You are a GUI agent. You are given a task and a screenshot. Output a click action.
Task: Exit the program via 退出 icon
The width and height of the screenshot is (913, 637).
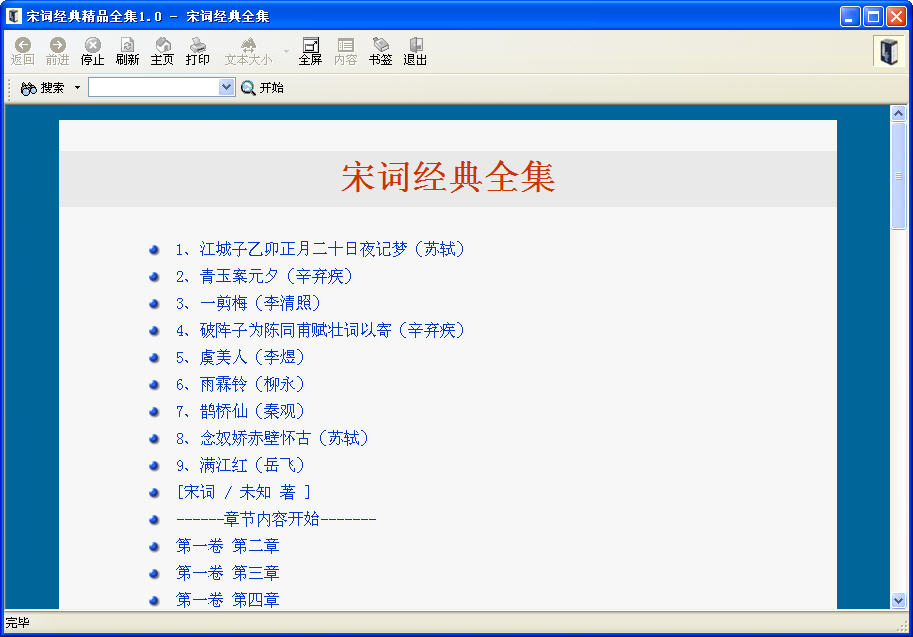(415, 45)
